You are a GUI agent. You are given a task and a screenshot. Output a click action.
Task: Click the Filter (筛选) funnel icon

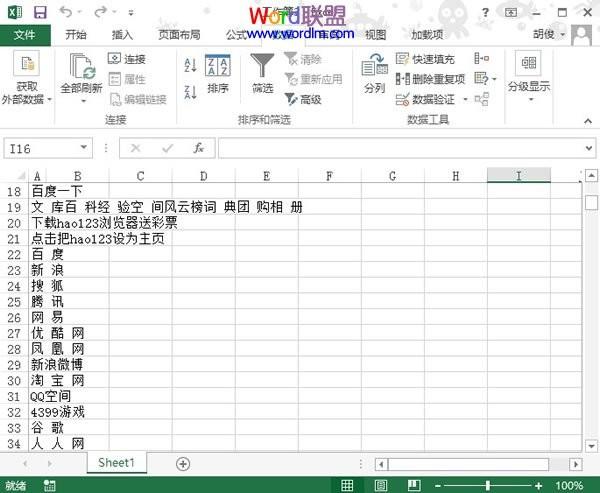pos(262,74)
